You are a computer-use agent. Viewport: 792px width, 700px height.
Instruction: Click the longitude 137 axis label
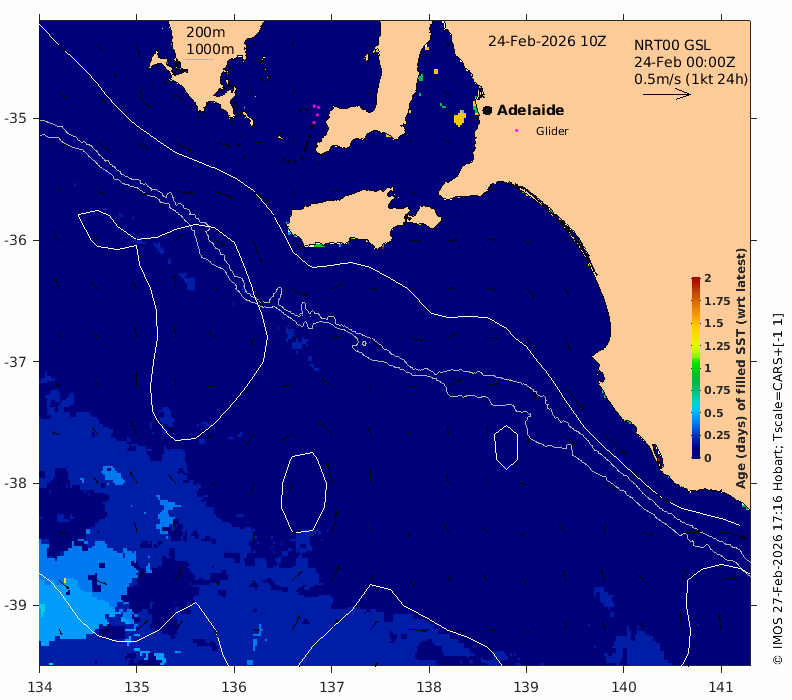coord(332,687)
